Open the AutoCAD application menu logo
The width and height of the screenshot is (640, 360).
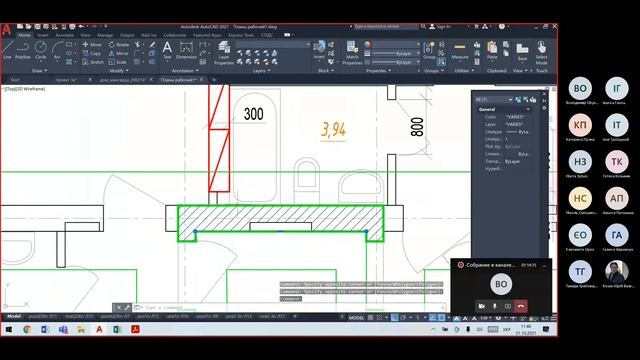click(6, 29)
